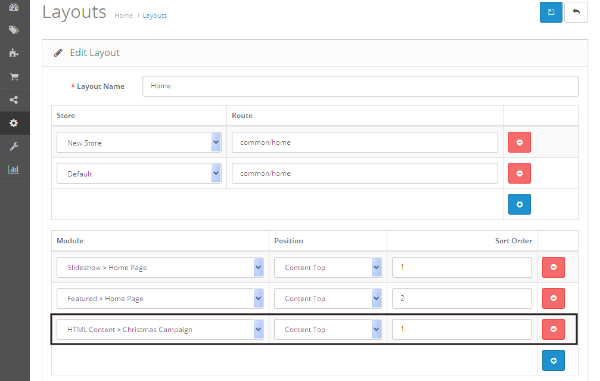The image size is (600, 381).
Task: Click the sort order field for Slideshow
Action: [462, 267]
